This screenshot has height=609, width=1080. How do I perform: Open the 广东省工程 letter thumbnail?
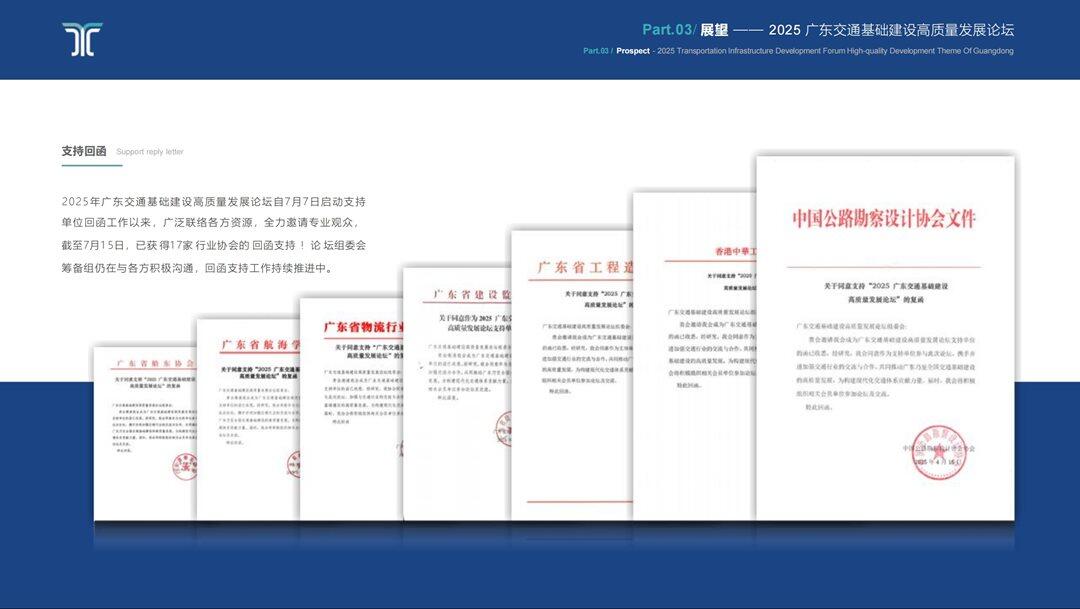click(x=572, y=375)
